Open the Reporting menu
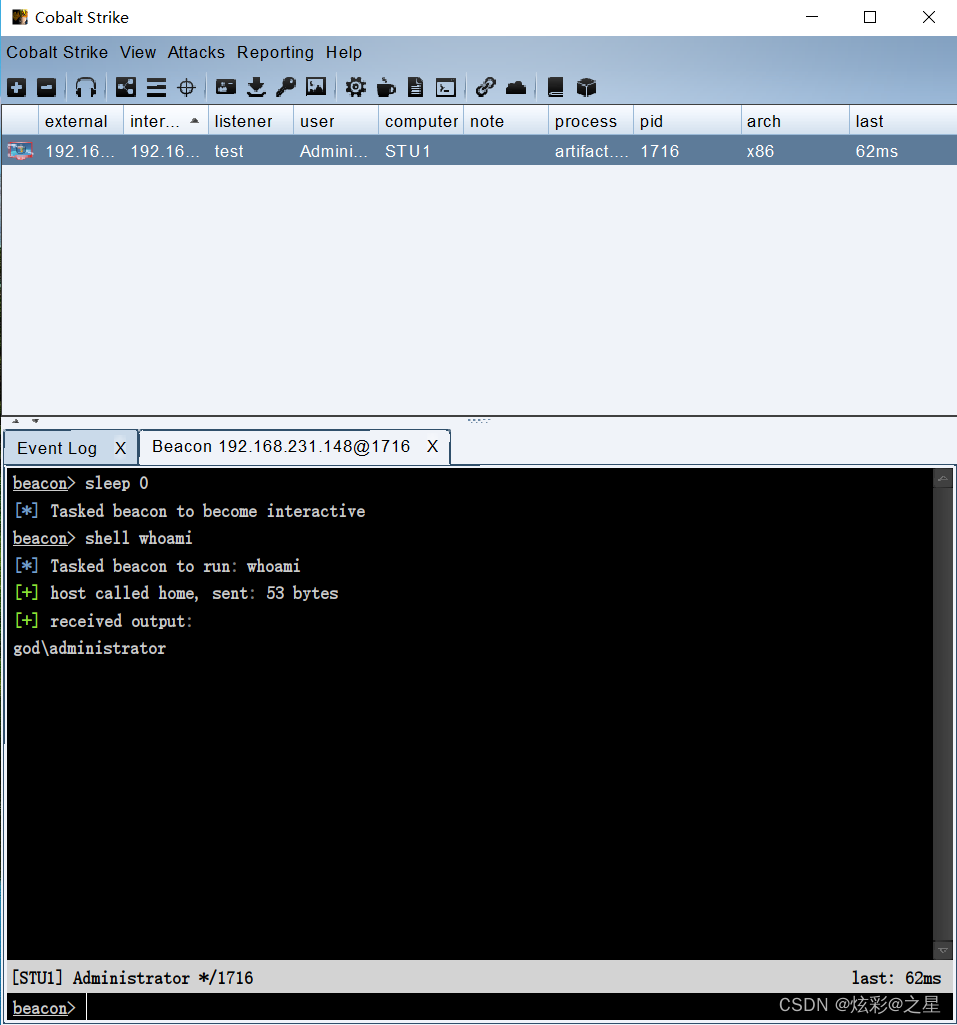Screen dimensions: 957x1025 point(275,52)
